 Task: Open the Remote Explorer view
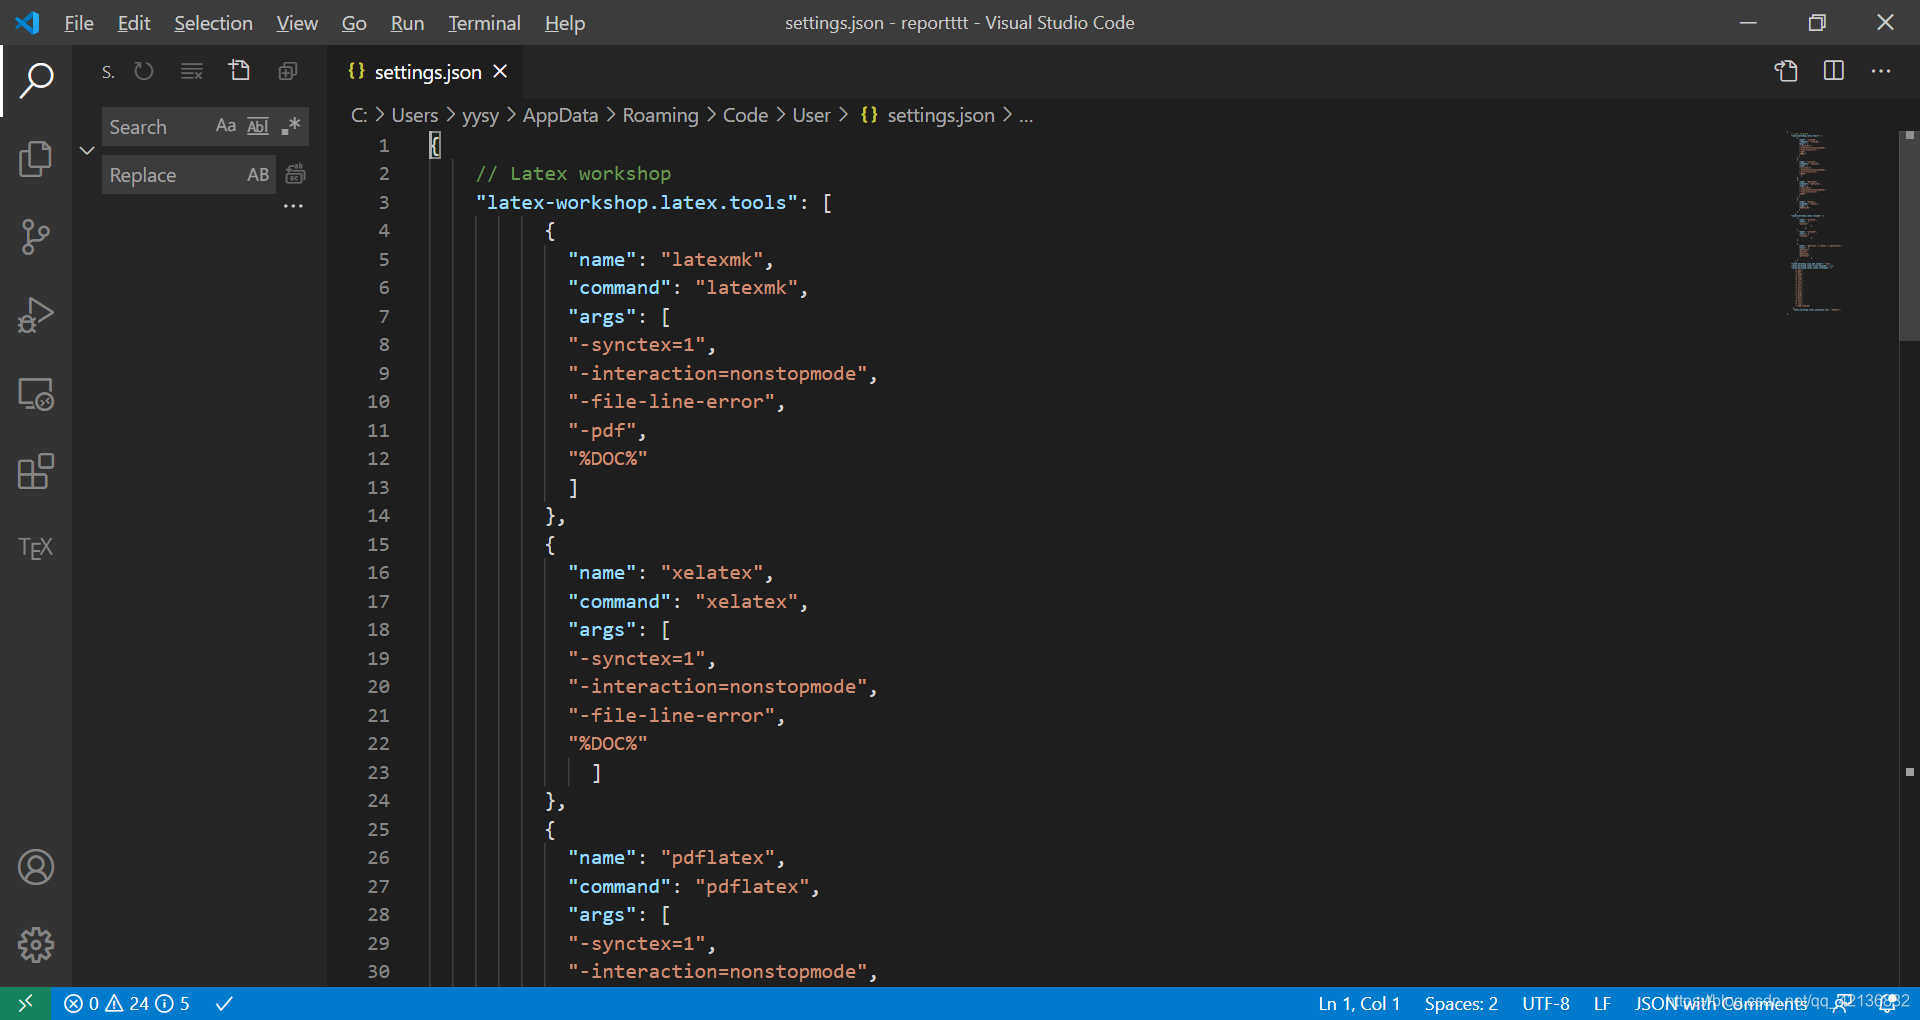[x=36, y=394]
